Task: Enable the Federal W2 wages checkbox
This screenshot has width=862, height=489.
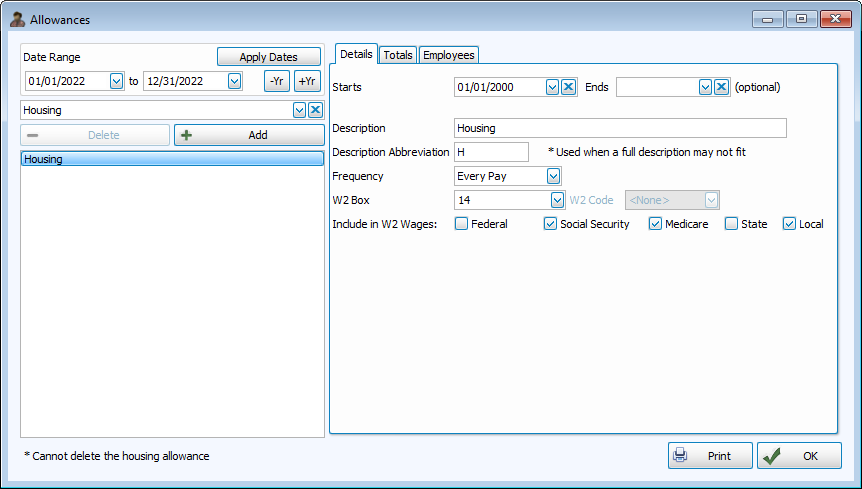Action: click(x=461, y=224)
